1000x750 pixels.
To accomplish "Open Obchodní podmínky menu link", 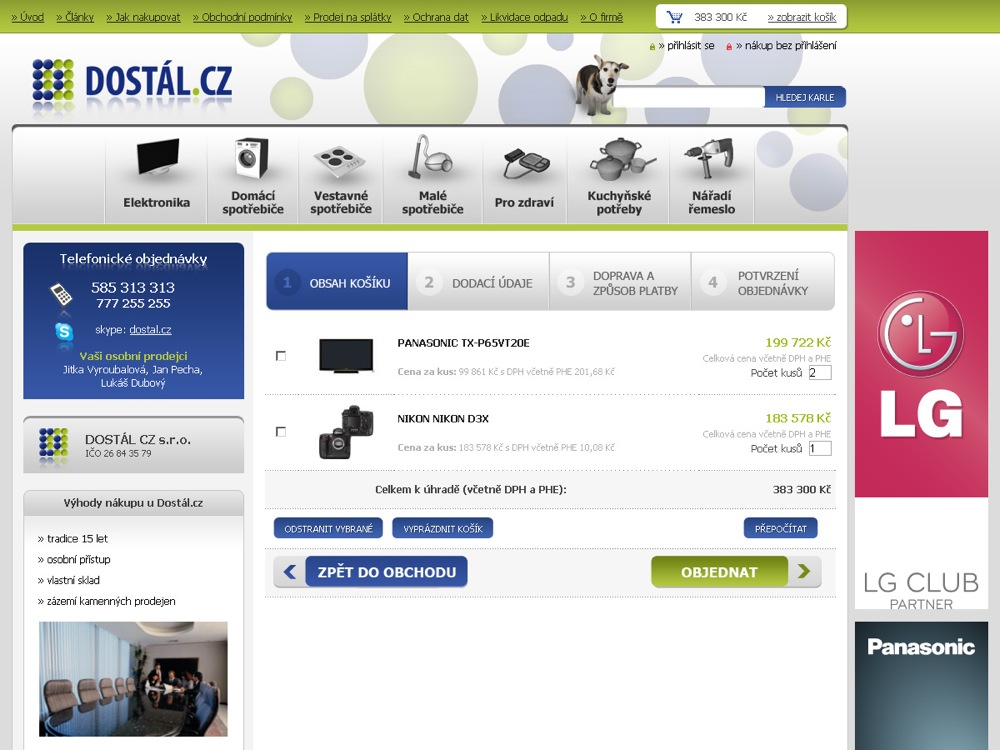I will click(x=242, y=17).
